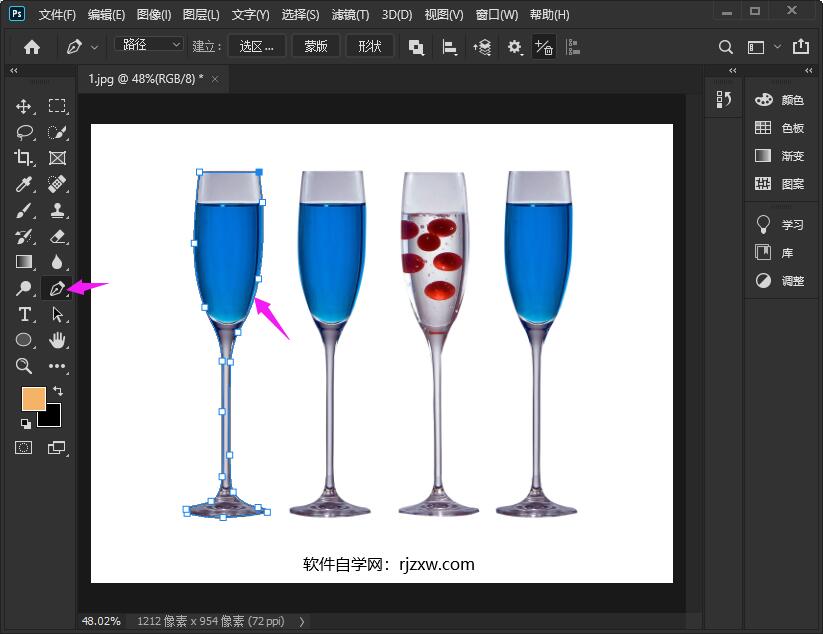Select the Path Selection tool
Viewport: 823px width, 634px height.
coord(57,314)
